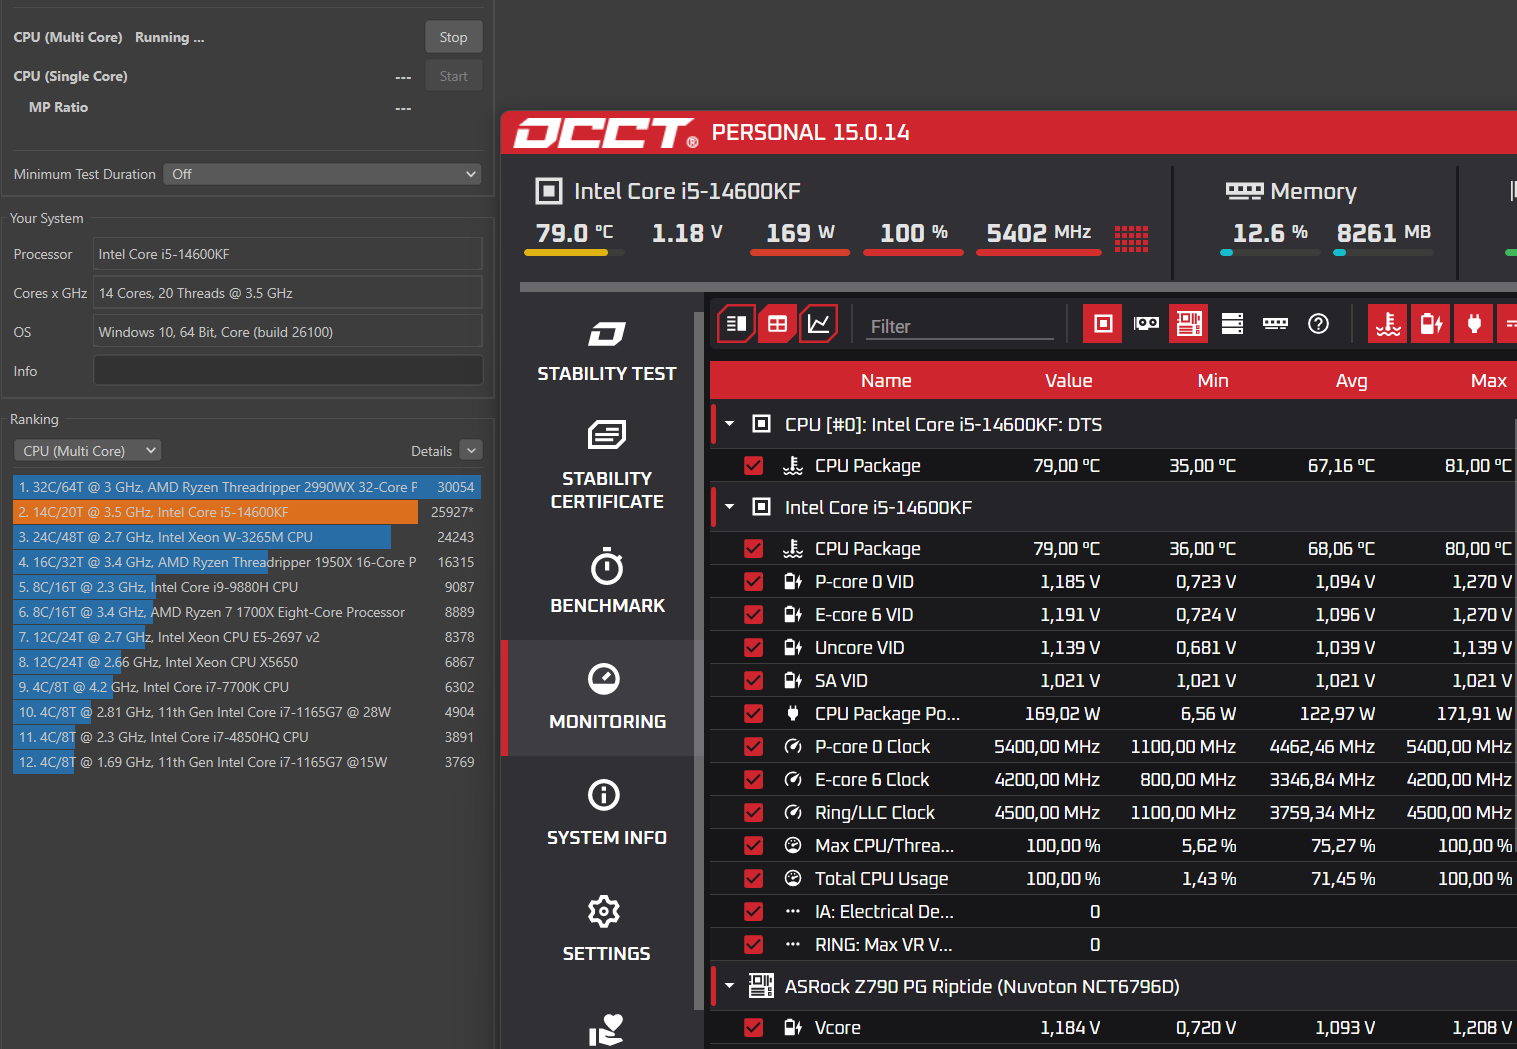The height and width of the screenshot is (1049, 1517).
Task: Toggle the GPU sensor filter icon
Action: [1146, 324]
